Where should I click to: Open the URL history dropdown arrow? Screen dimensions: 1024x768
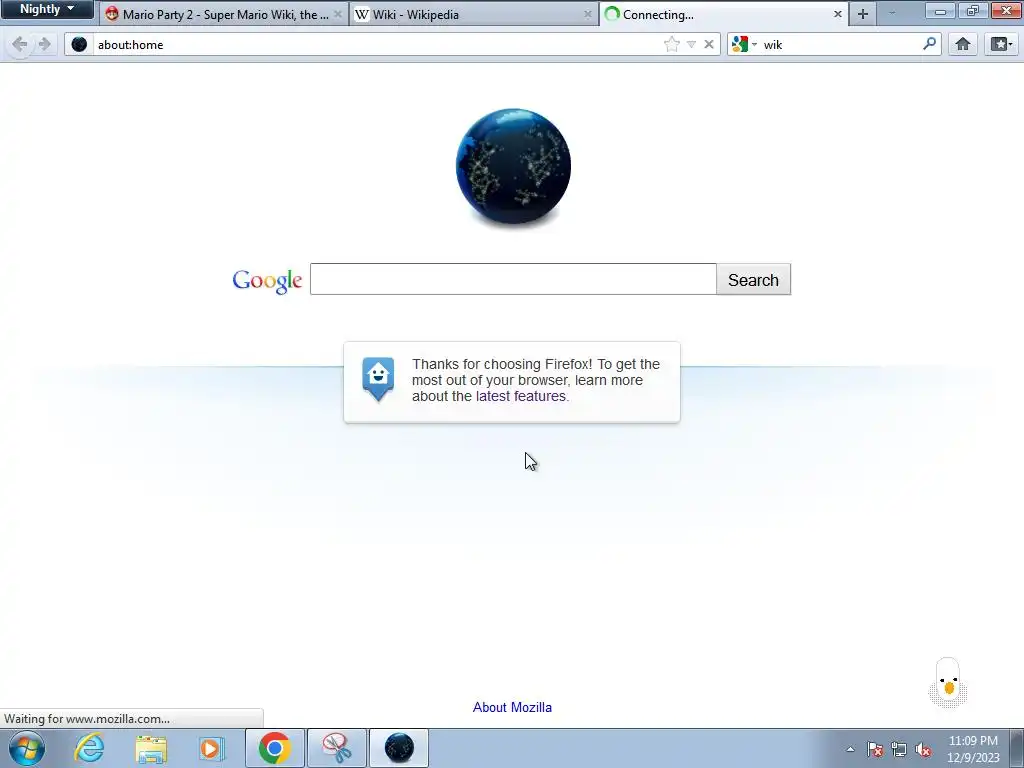point(691,44)
